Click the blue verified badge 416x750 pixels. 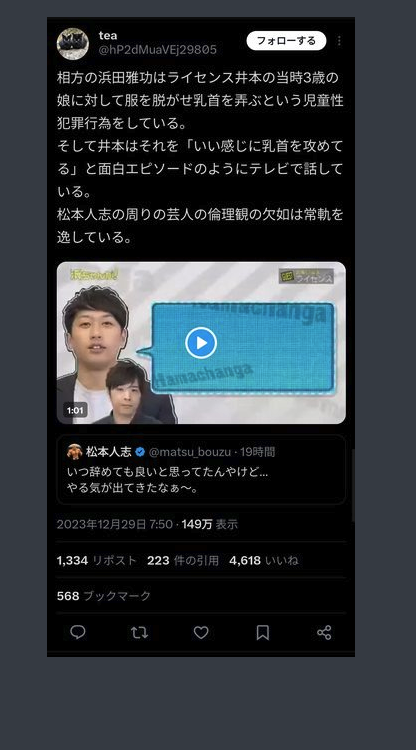140,452
